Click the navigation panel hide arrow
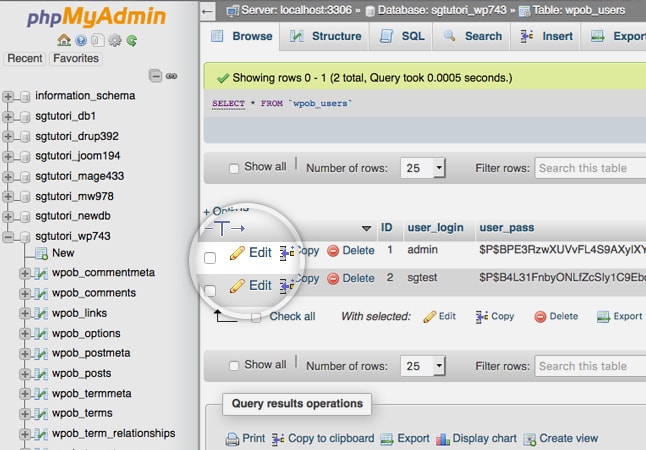646x450 pixels. [x=208, y=11]
